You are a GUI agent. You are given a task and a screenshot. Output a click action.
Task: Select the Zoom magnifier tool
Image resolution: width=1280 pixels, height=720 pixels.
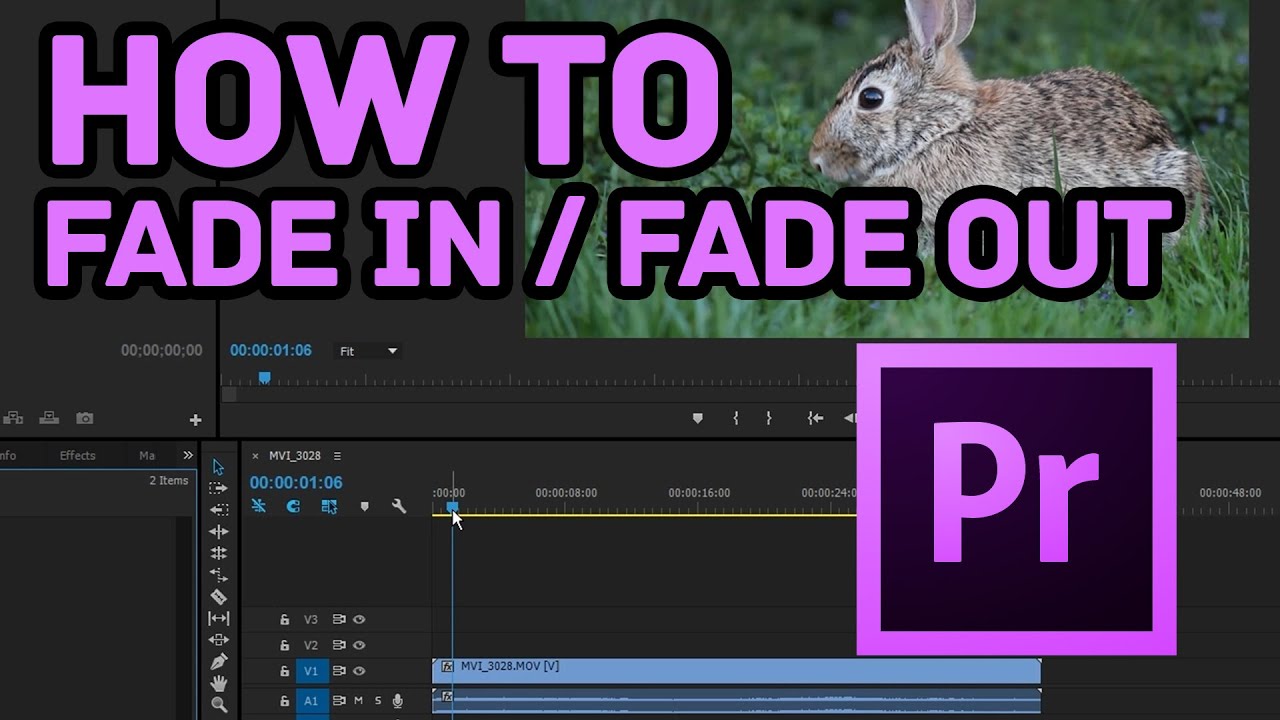pos(219,705)
